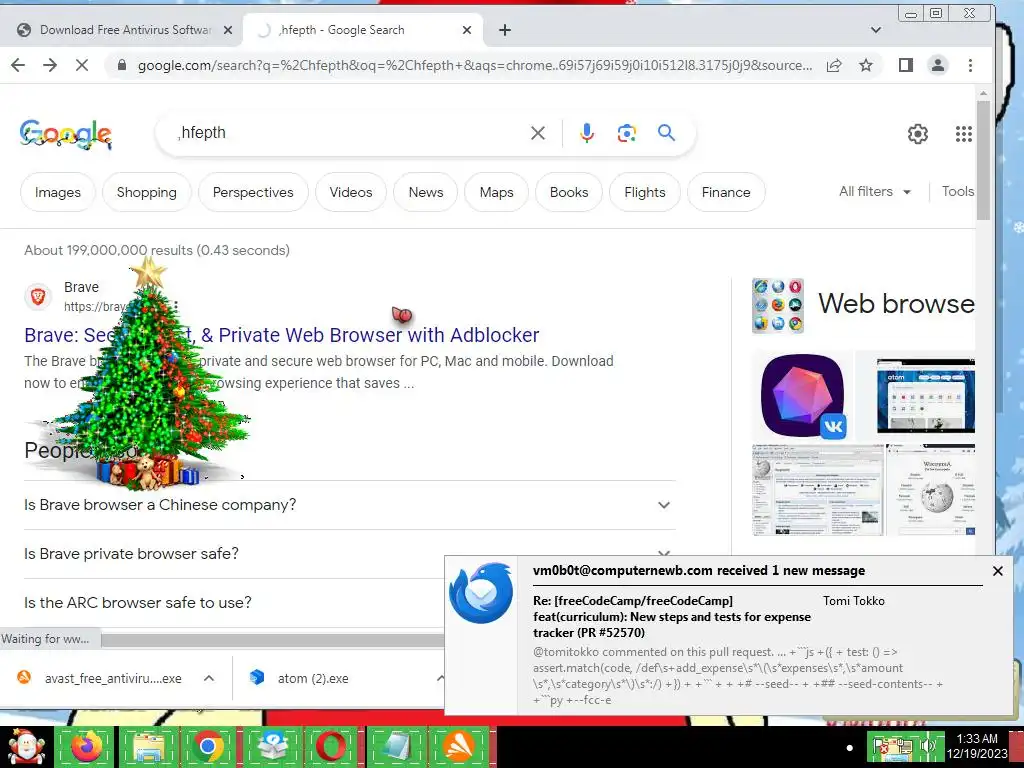
Task: Filter results by Perspectives
Action: (x=253, y=192)
